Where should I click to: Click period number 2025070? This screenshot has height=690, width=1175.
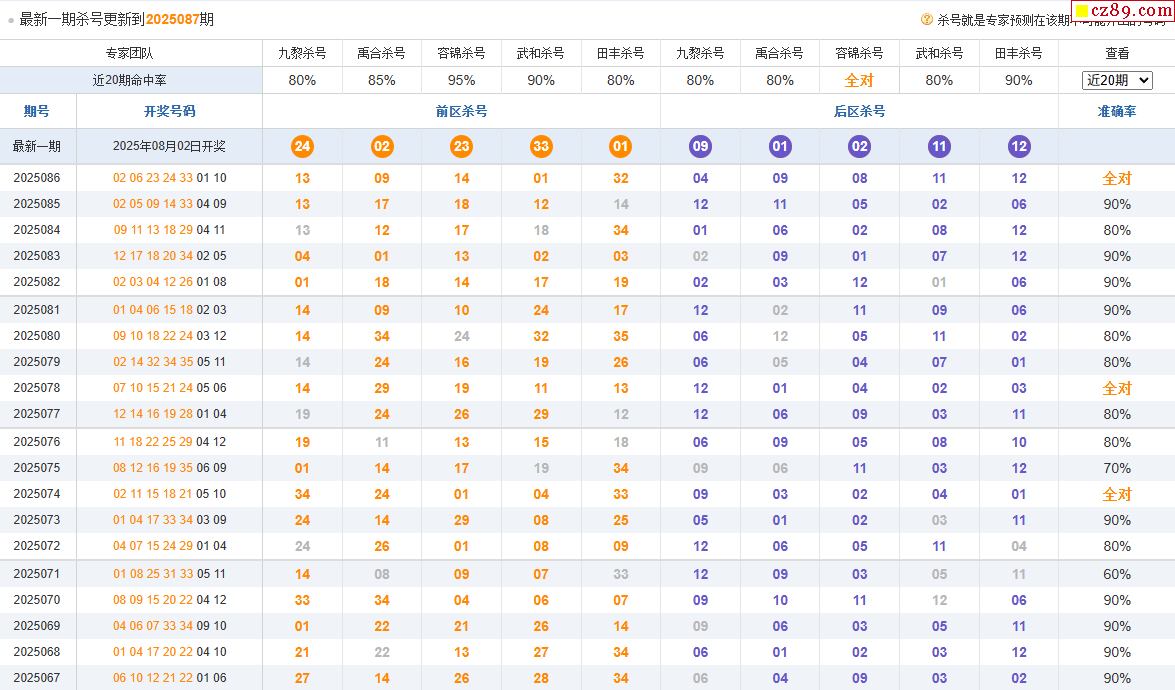[x=37, y=600]
